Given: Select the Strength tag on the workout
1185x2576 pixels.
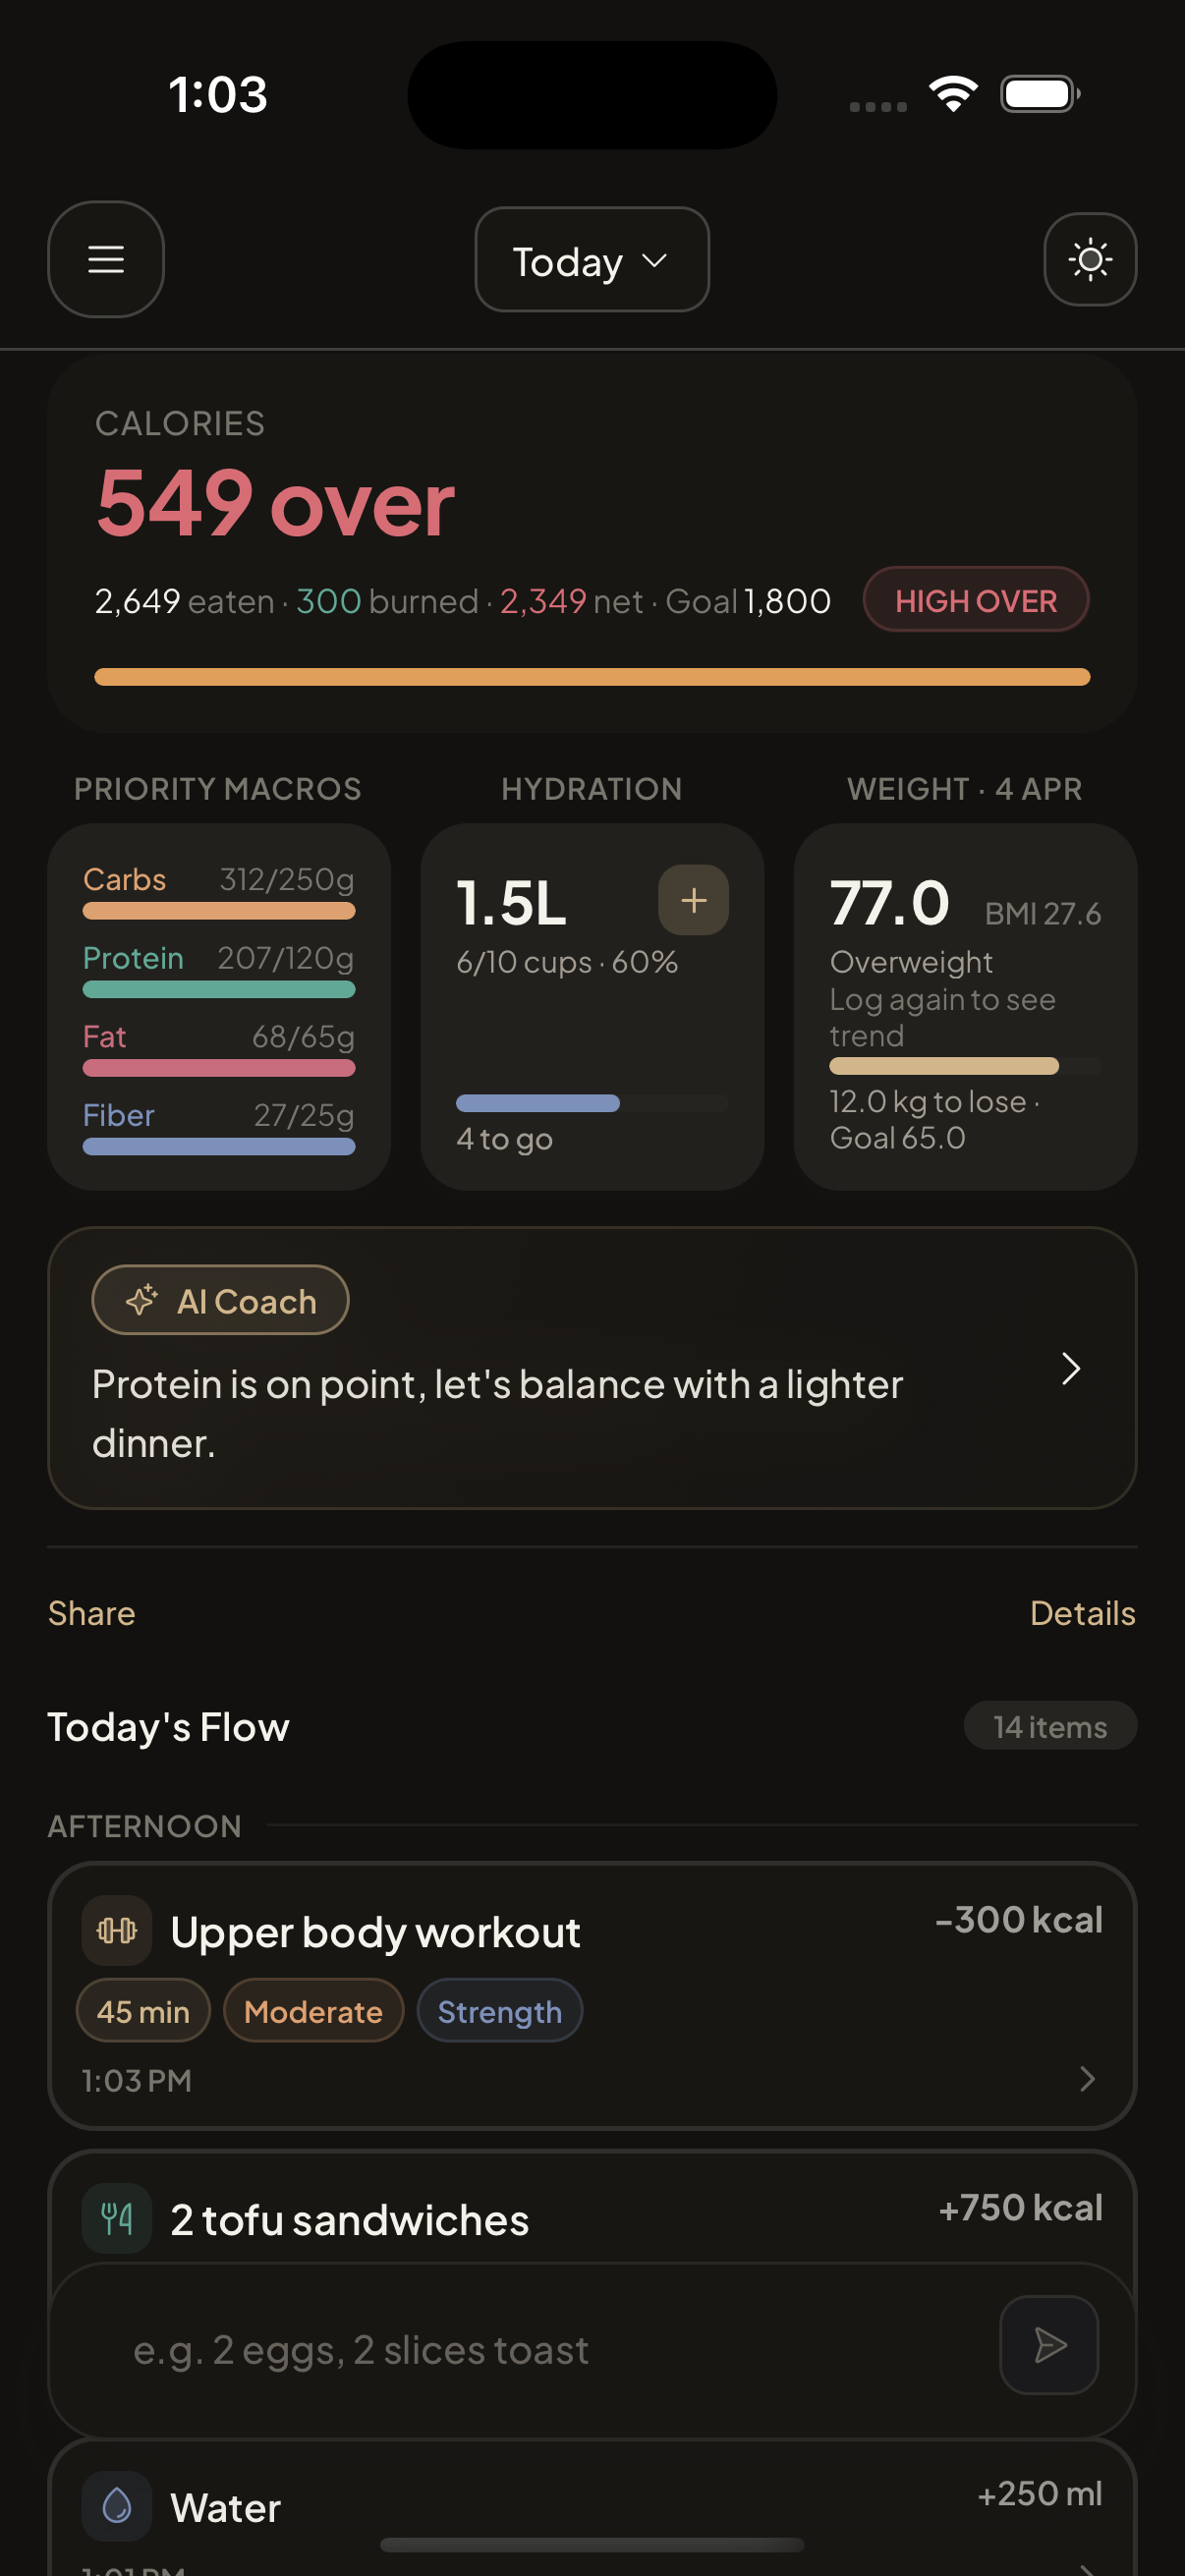Looking at the screenshot, I should [x=499, y=2011].
